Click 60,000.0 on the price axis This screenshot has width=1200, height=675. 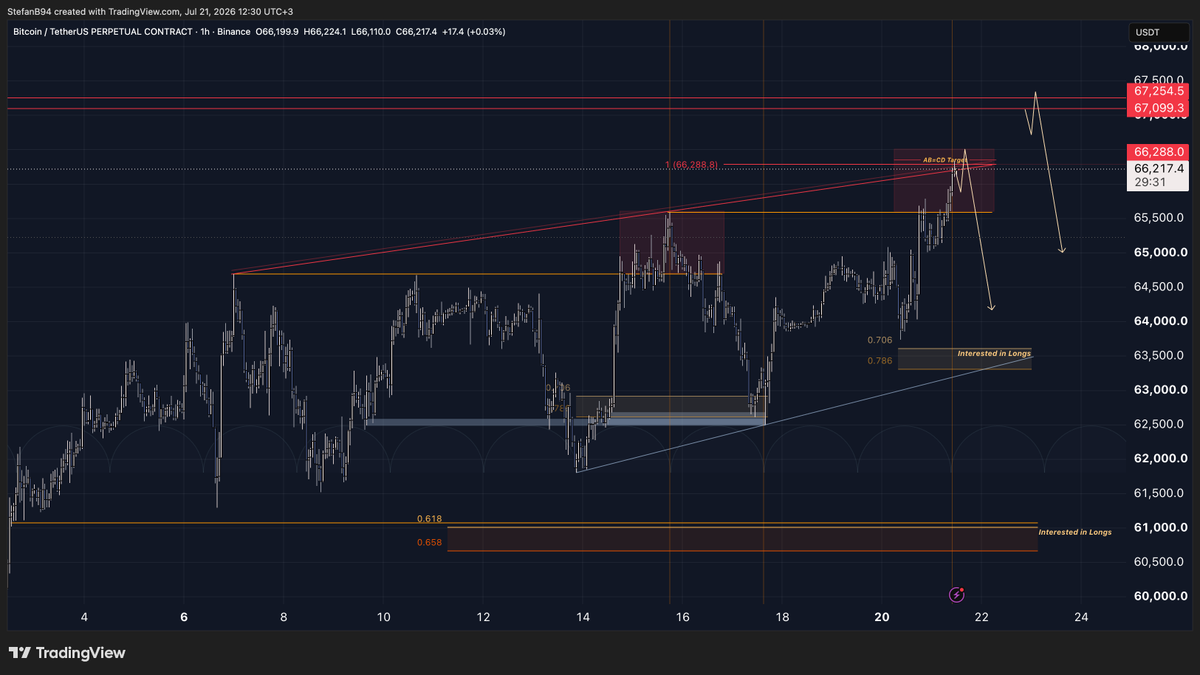[1161, 596]
